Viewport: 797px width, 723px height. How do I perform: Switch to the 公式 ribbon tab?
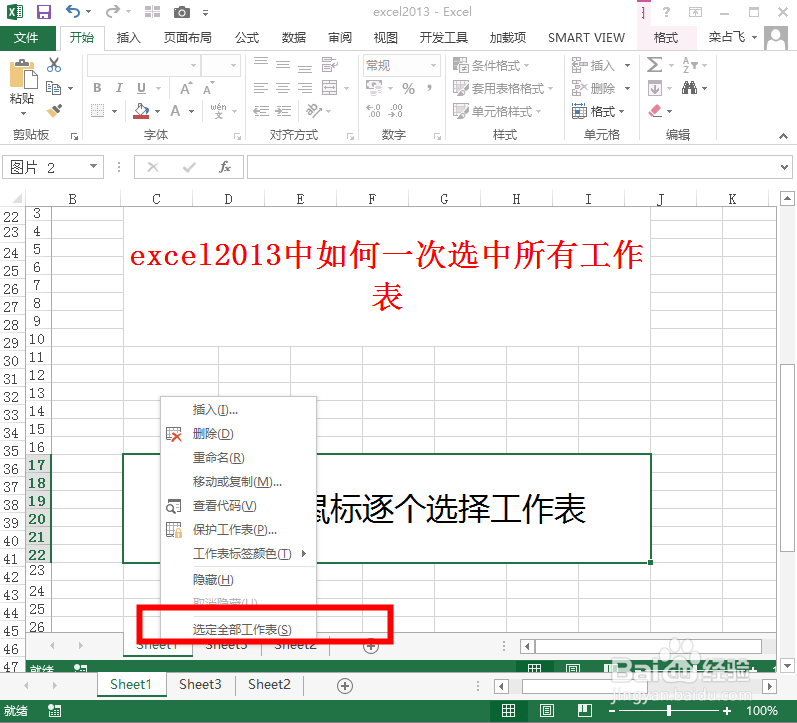coord(247,37)
